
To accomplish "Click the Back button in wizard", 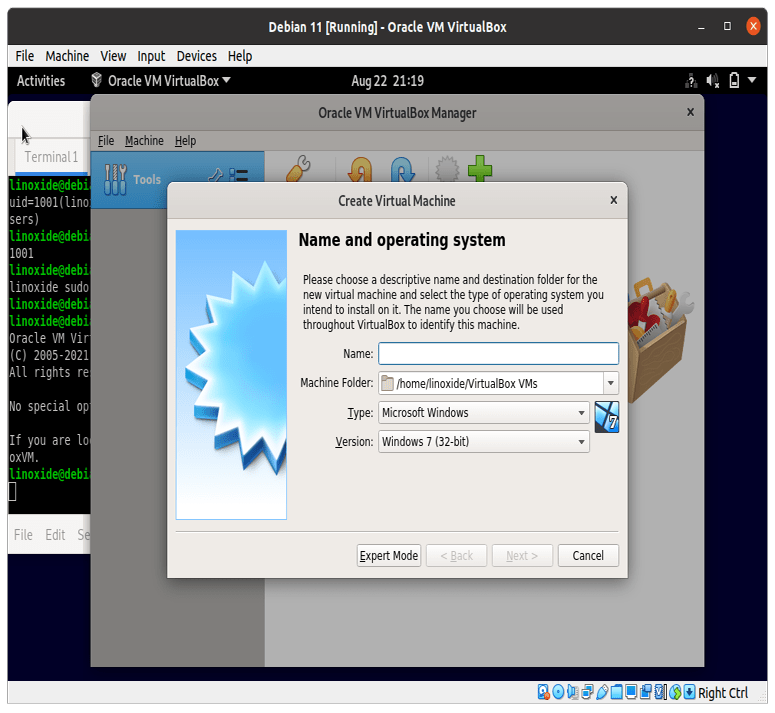I will pyautogui.click(x=456, y=555).
